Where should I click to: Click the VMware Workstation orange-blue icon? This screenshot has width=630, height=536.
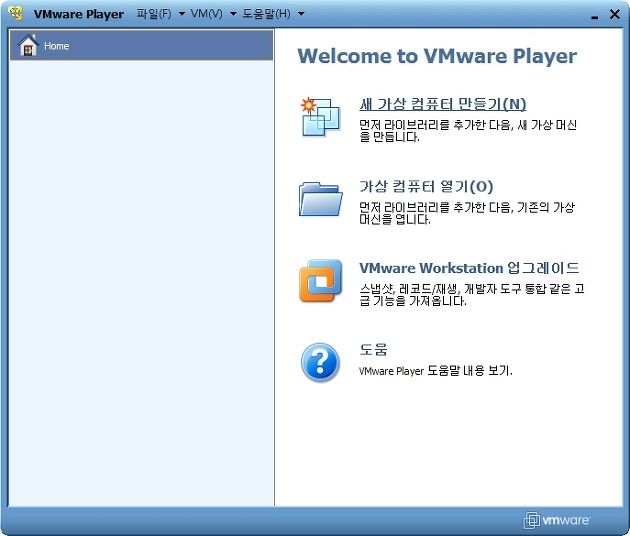(x=321, y=281)
